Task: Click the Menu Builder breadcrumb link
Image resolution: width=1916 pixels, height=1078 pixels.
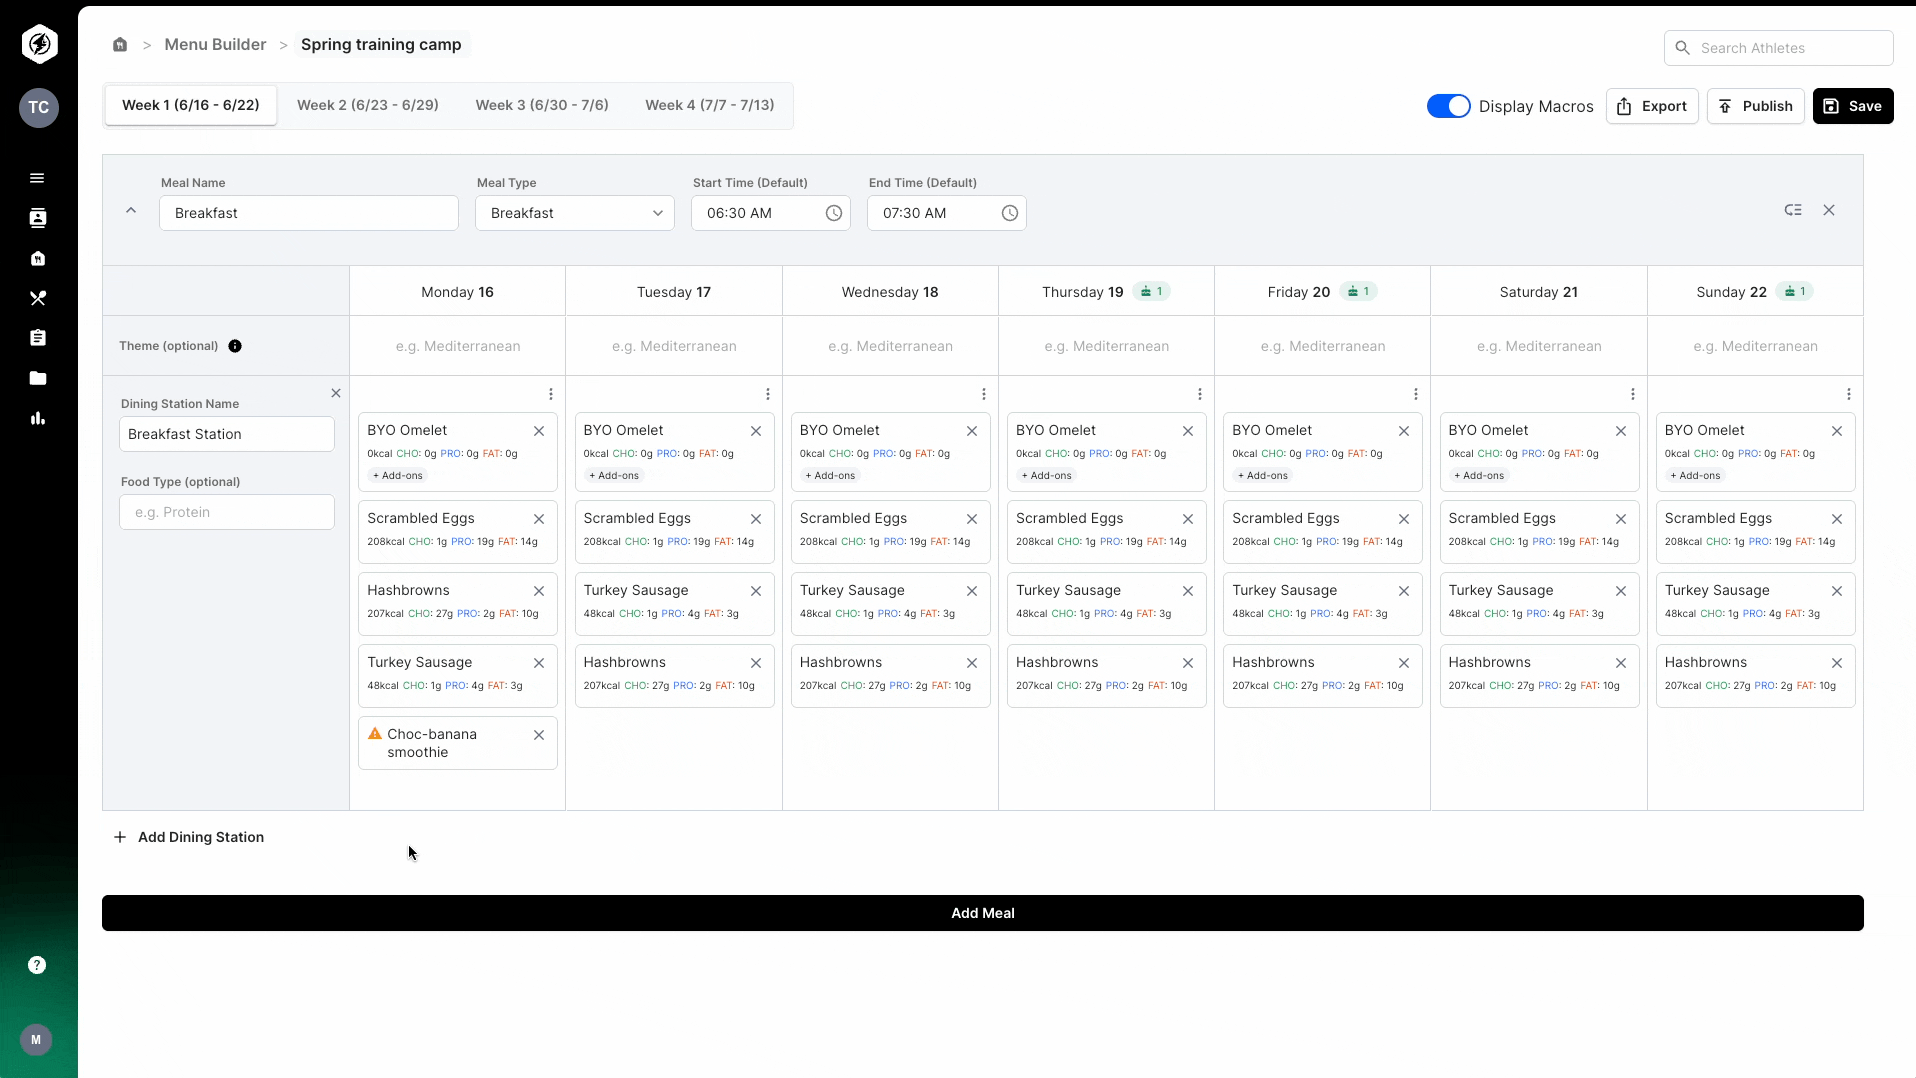Action: tap(215, 45)
